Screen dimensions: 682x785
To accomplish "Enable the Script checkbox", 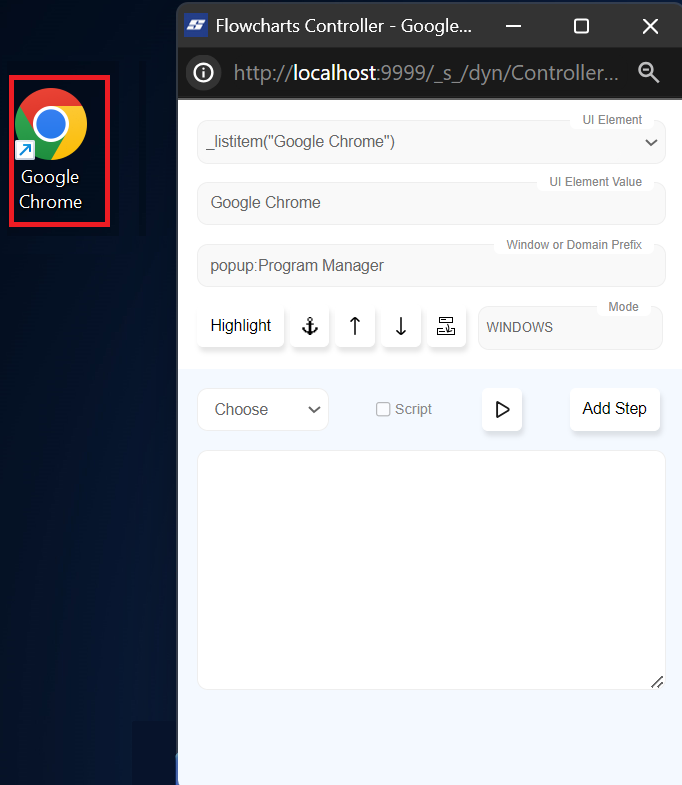I will pyautogui.click(x=383, y=409).
